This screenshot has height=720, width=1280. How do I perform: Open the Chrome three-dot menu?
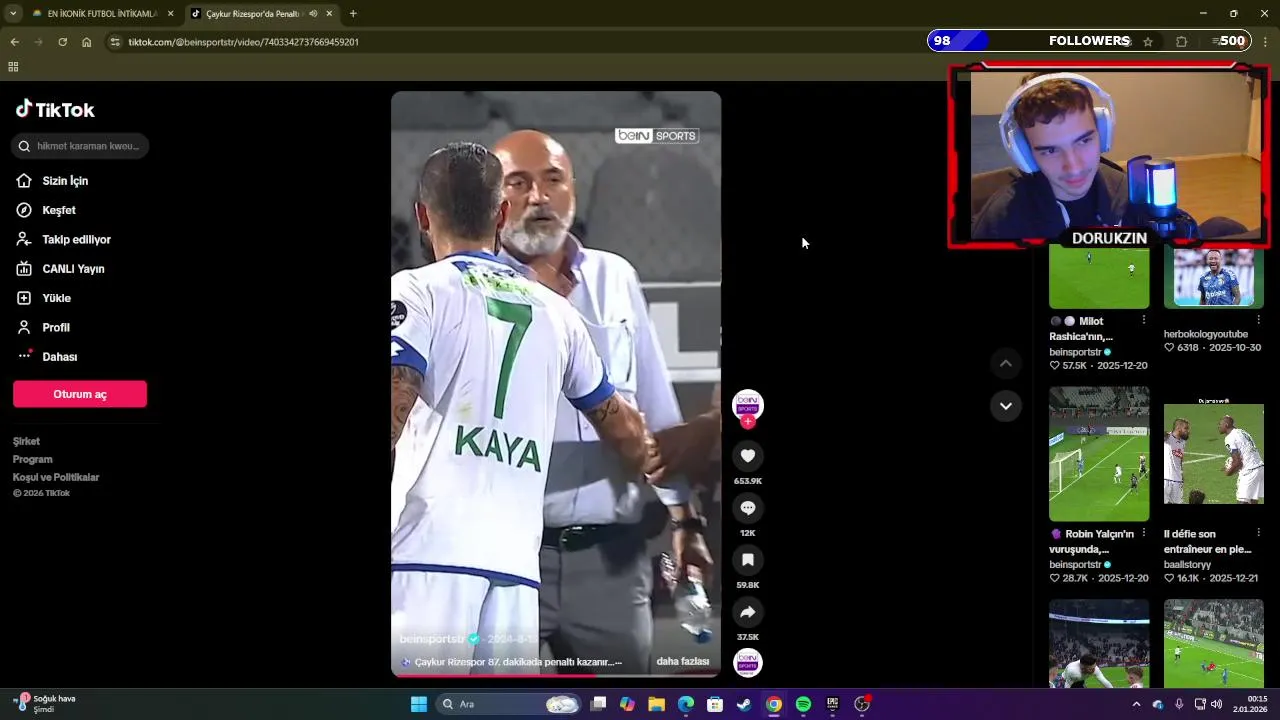(x=1265, y=42)
